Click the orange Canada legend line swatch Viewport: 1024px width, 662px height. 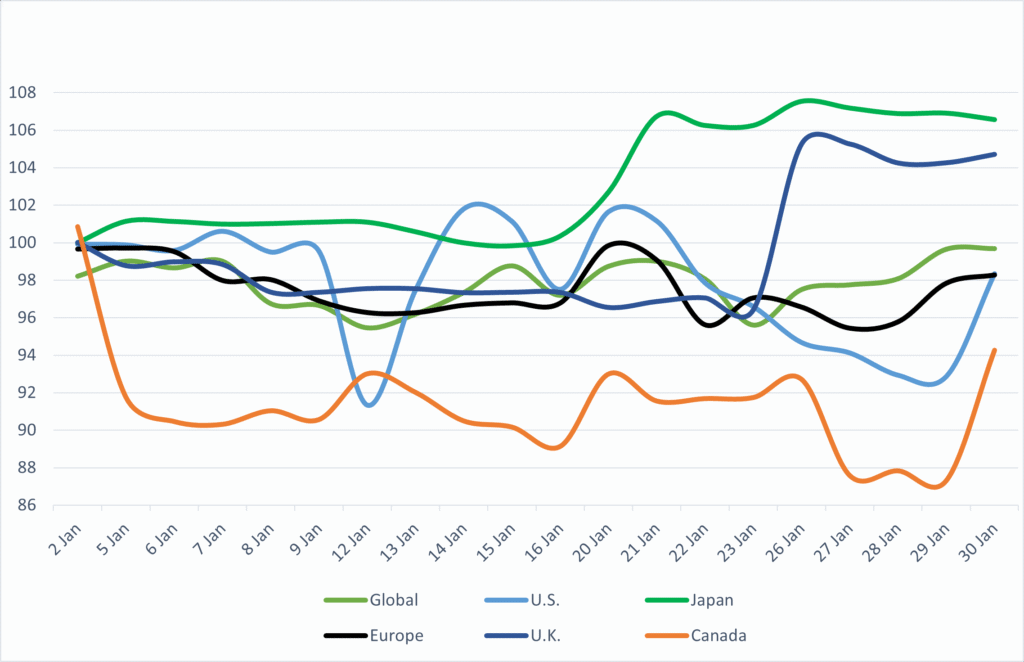(662, 635)
